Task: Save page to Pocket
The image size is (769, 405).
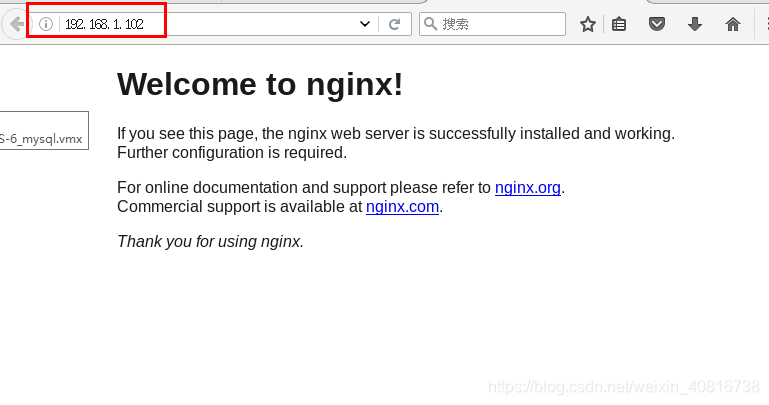Action: (657, 24)
